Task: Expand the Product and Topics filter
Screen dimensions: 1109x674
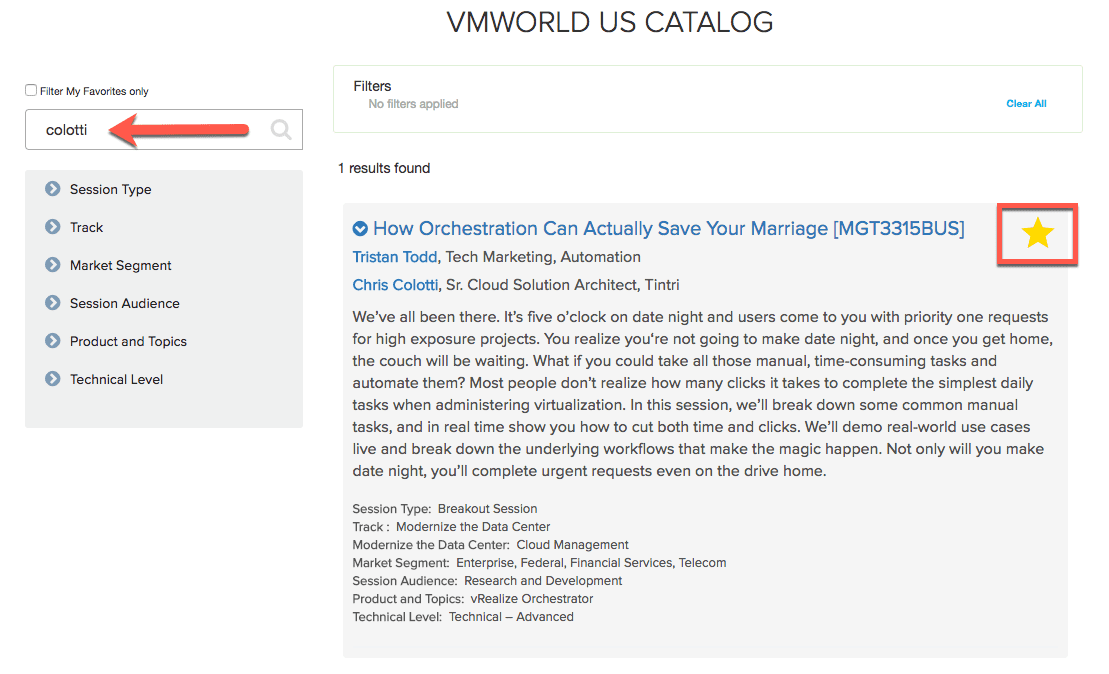Action: coord(128,342)
